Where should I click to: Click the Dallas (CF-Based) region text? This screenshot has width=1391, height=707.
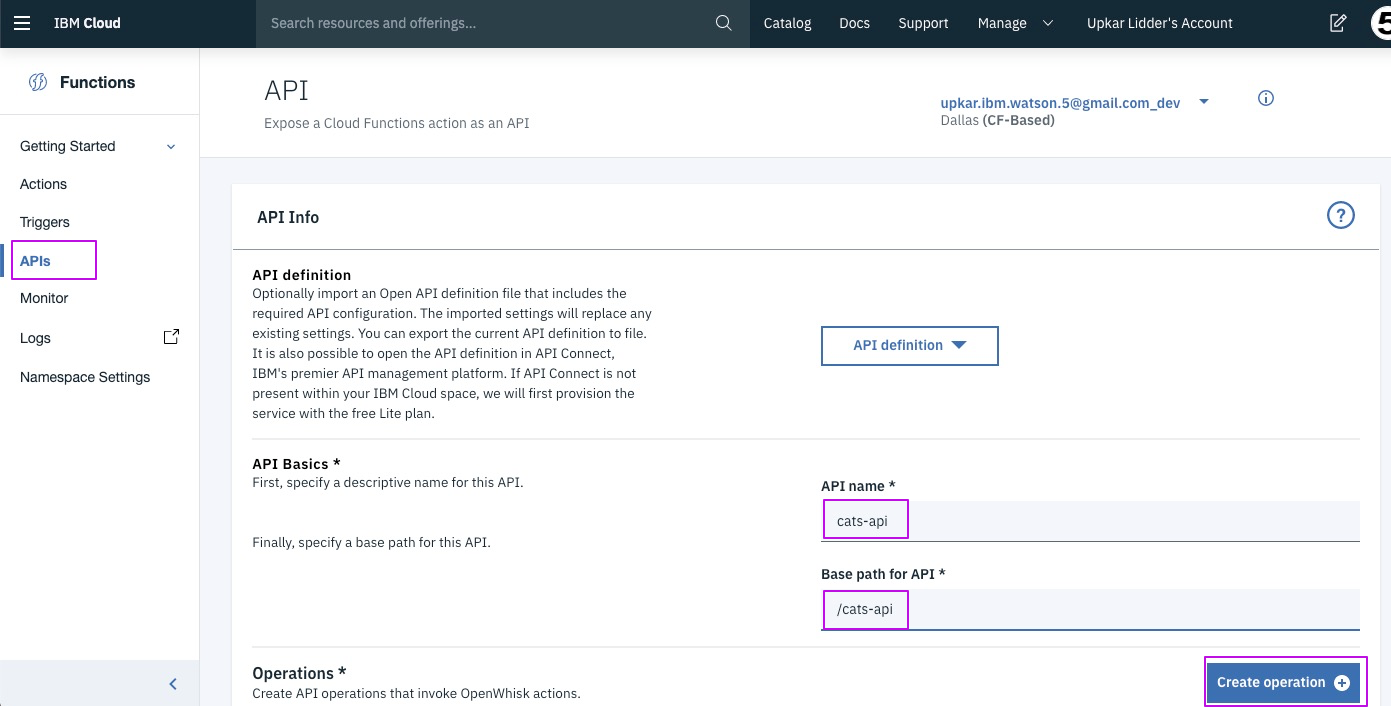point(998,120)
